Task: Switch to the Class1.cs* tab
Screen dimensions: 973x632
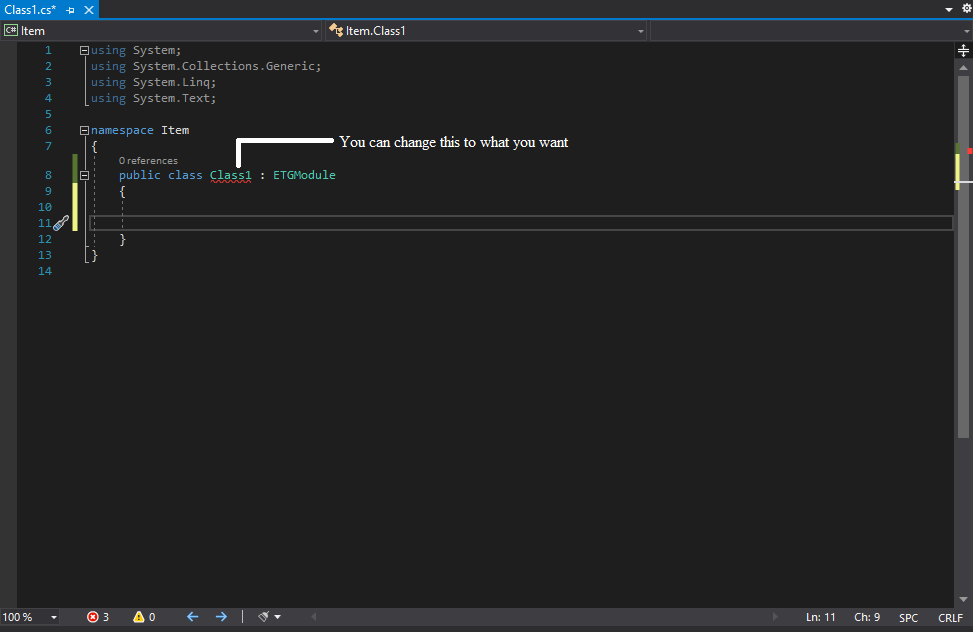Action: click(x=30, y=10)
